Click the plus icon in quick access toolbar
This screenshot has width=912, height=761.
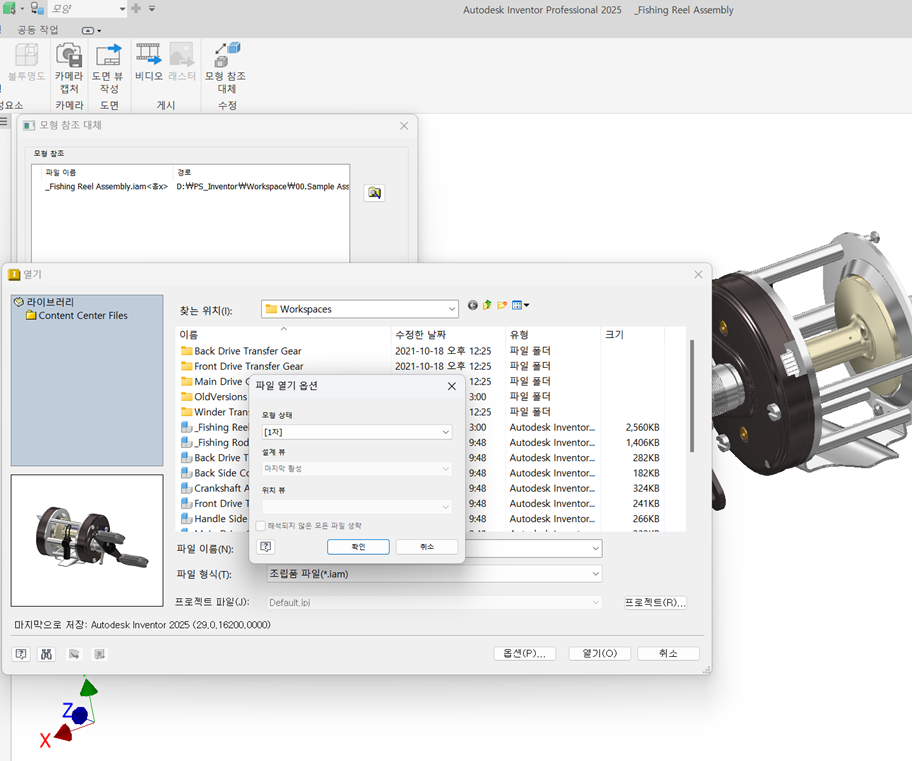(x=136, y=8)
